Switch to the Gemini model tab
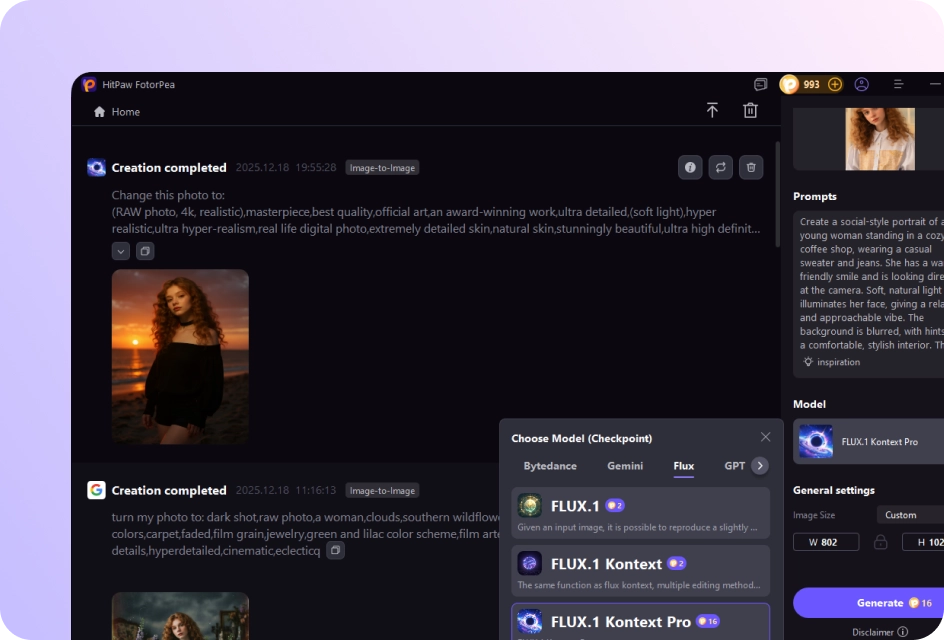The image size is (944, 640). pos(625,466)
